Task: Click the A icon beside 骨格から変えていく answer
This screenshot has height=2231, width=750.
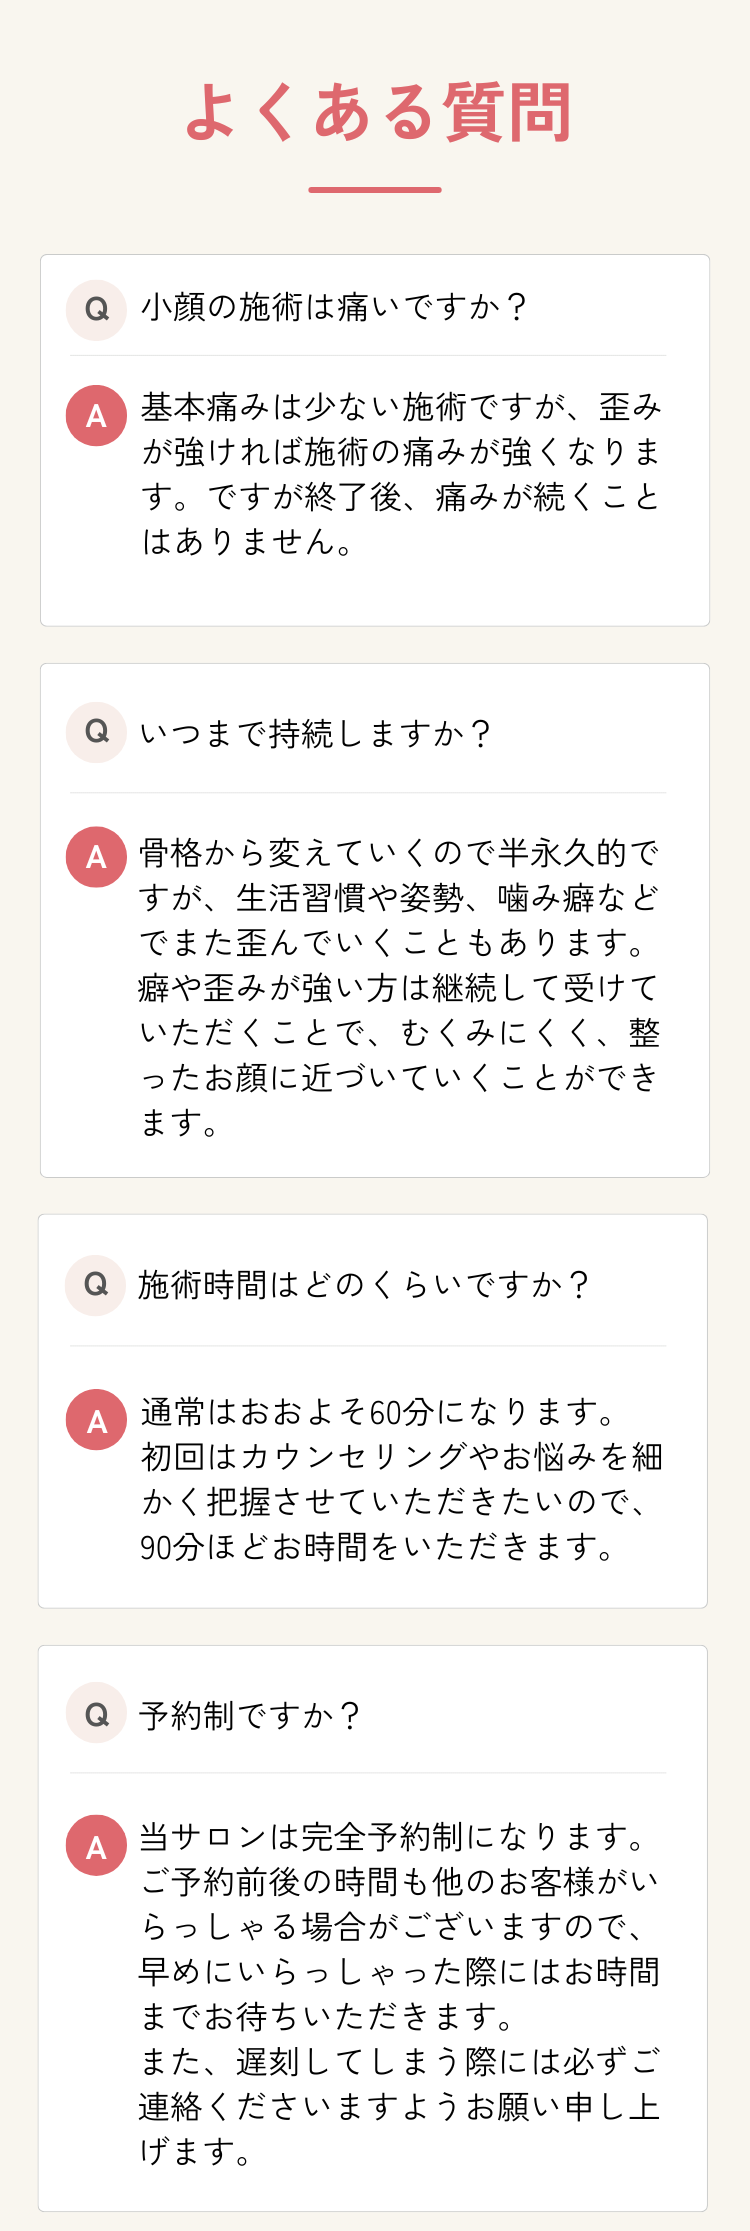Action: [96, 856]
